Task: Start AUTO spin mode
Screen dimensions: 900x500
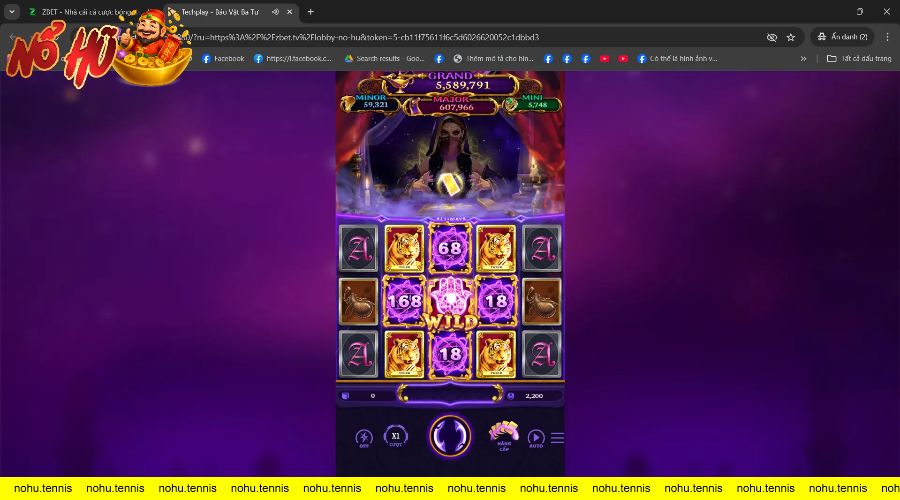Action: [536, 438]
